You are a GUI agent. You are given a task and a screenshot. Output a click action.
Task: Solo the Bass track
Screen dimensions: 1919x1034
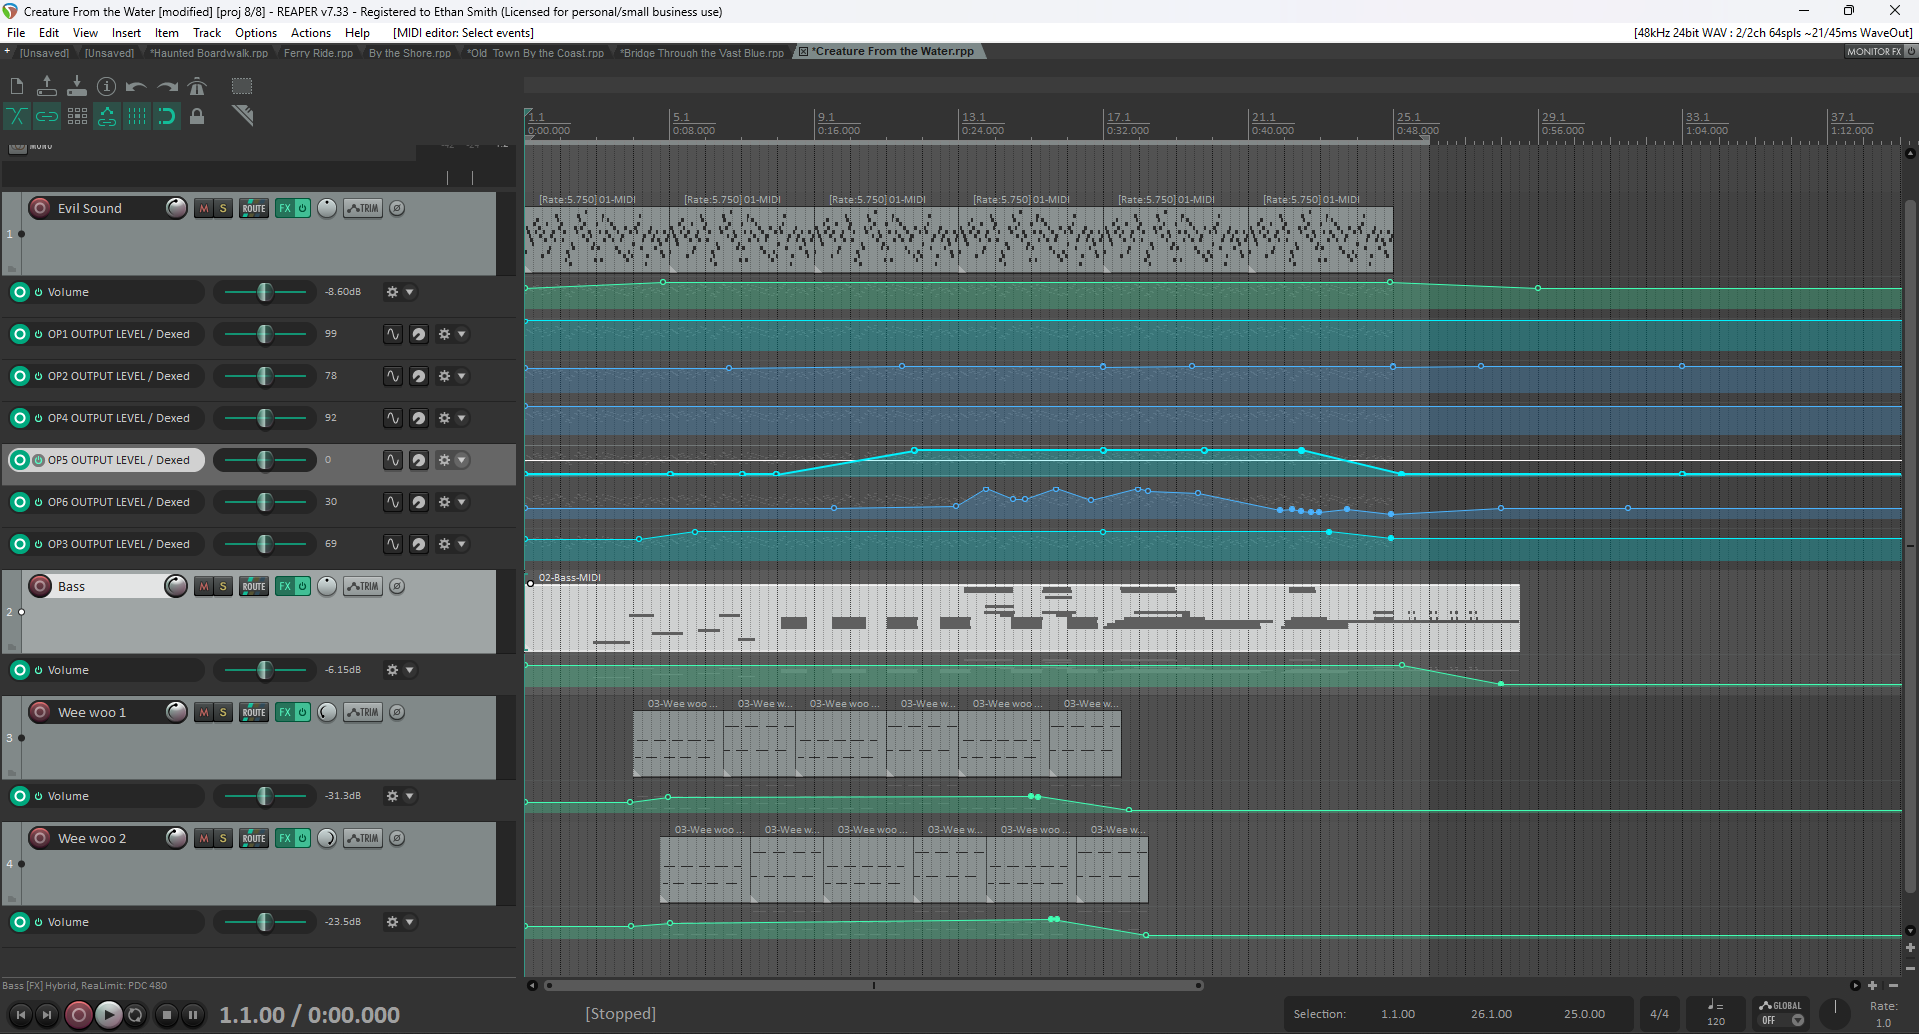pos(223,586)
